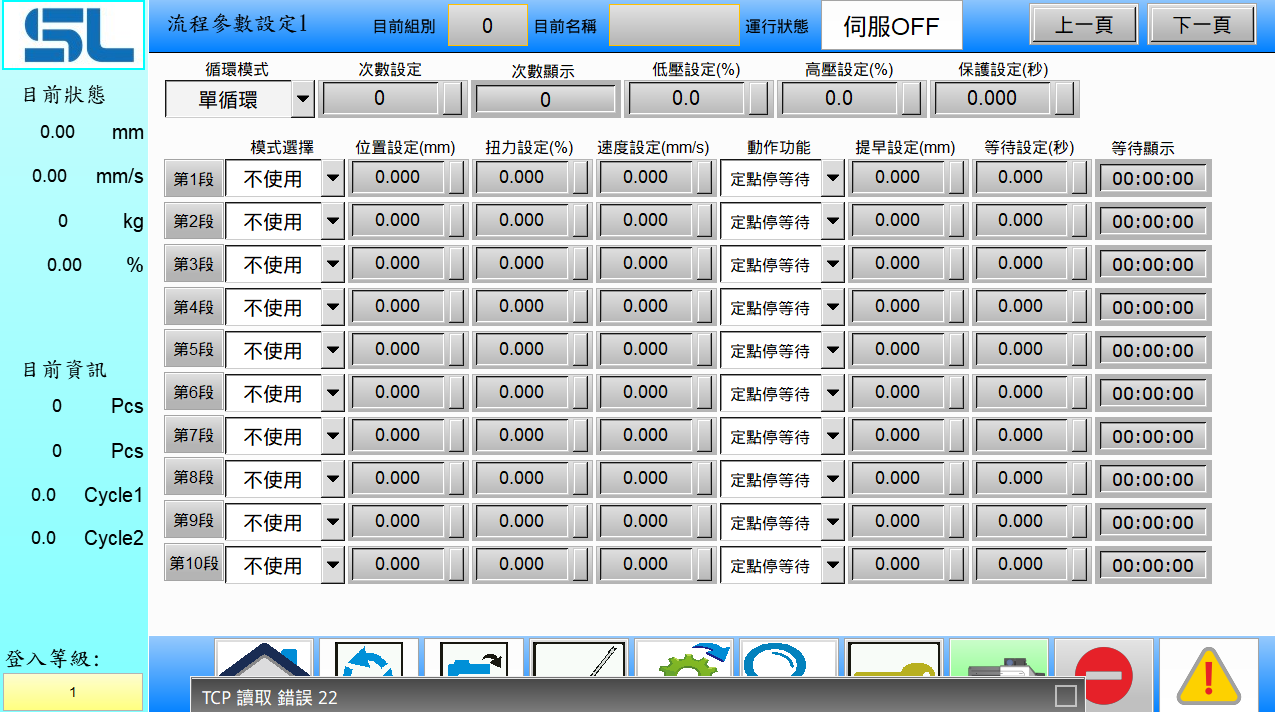This screenshot has height=712, width=1275.
Task: Click the 登入等級 field showing 1
Action: pos(72,692)
